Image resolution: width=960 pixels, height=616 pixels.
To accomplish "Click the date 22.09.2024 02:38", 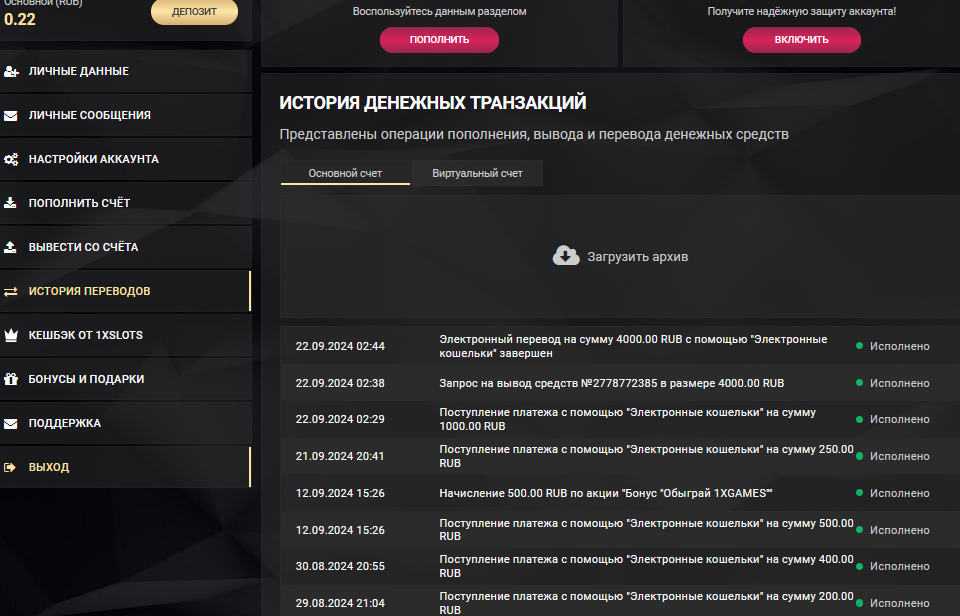I will 340,383.
